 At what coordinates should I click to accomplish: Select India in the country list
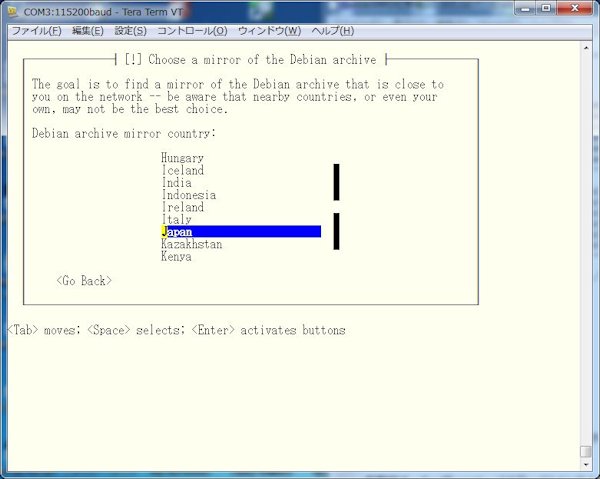click(176, 182)
